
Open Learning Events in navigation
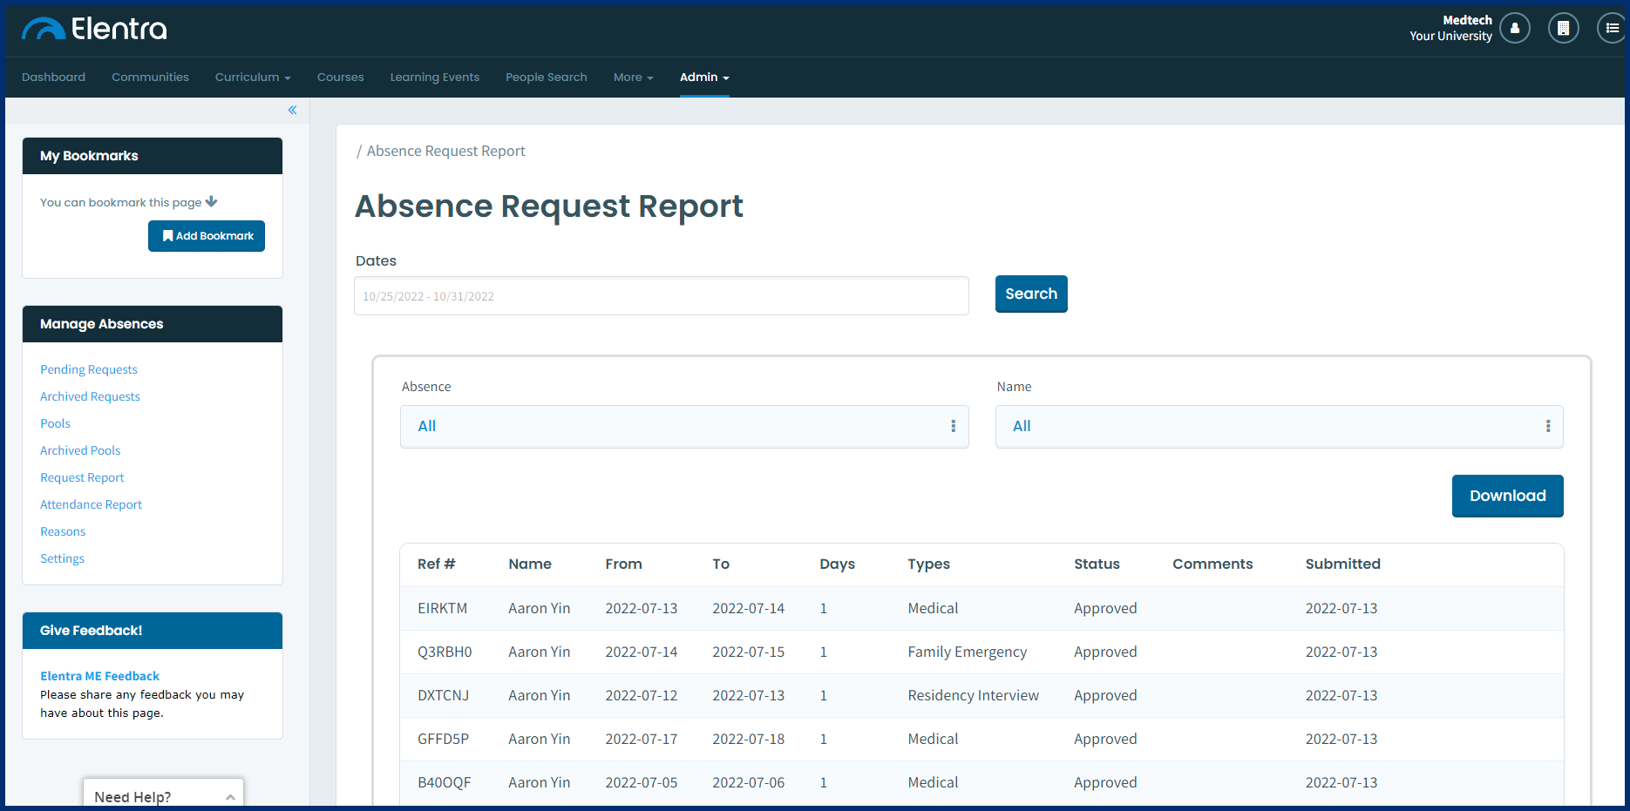pyautogui.click(x=435, y=77)
